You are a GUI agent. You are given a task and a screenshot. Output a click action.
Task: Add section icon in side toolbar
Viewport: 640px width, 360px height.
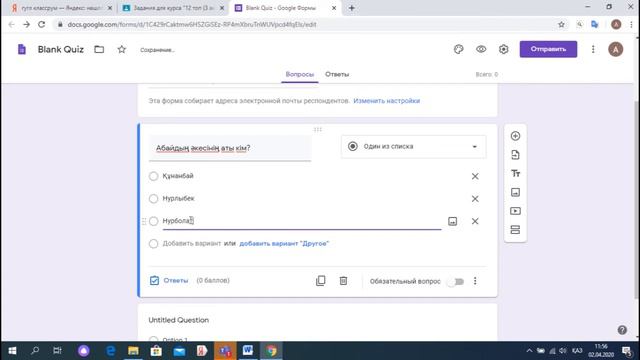(x=515, y=230)
